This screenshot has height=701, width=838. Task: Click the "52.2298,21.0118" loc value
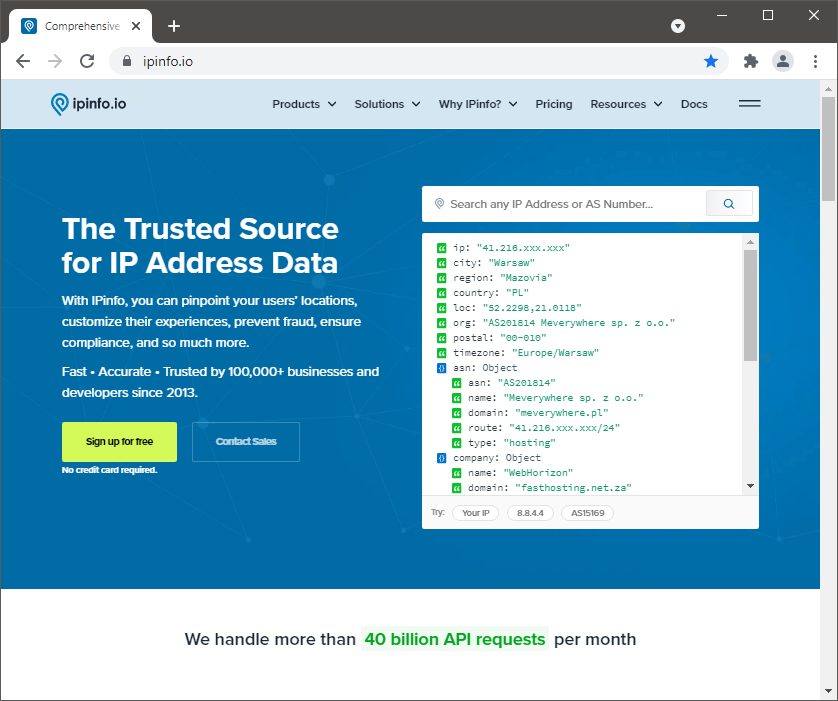pos(532,308)
